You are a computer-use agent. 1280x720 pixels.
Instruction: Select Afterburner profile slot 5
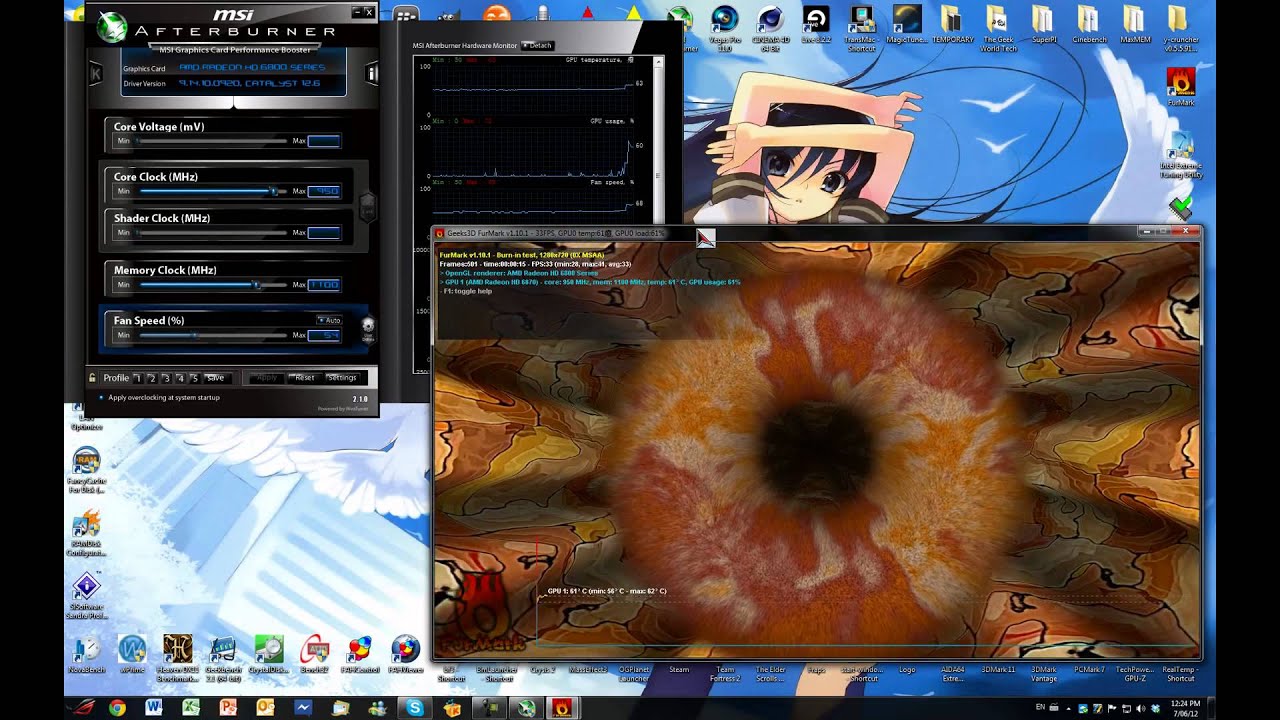click(194, 378)
